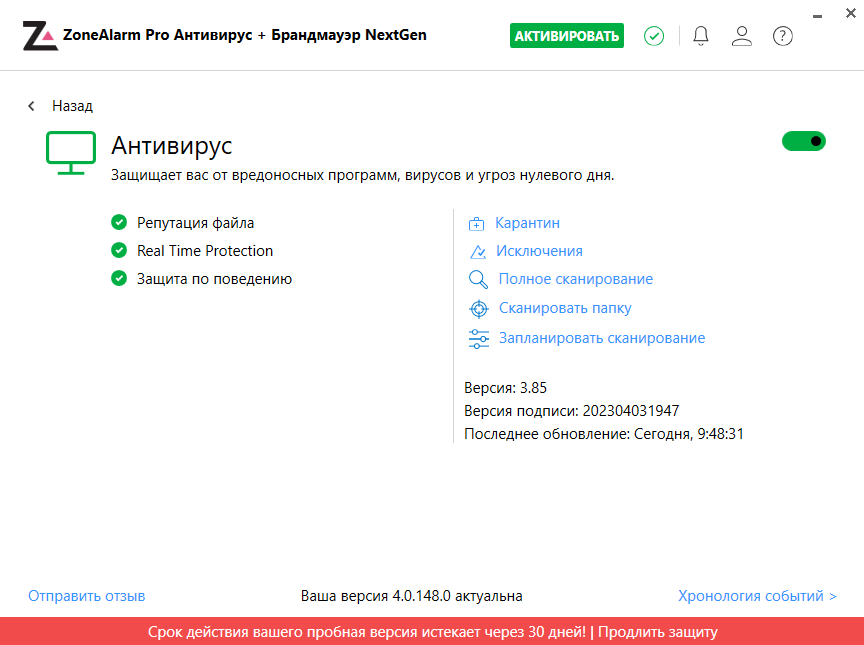
Task: Click the green protection status checkmark icon
Action: (x=654, y=36)
